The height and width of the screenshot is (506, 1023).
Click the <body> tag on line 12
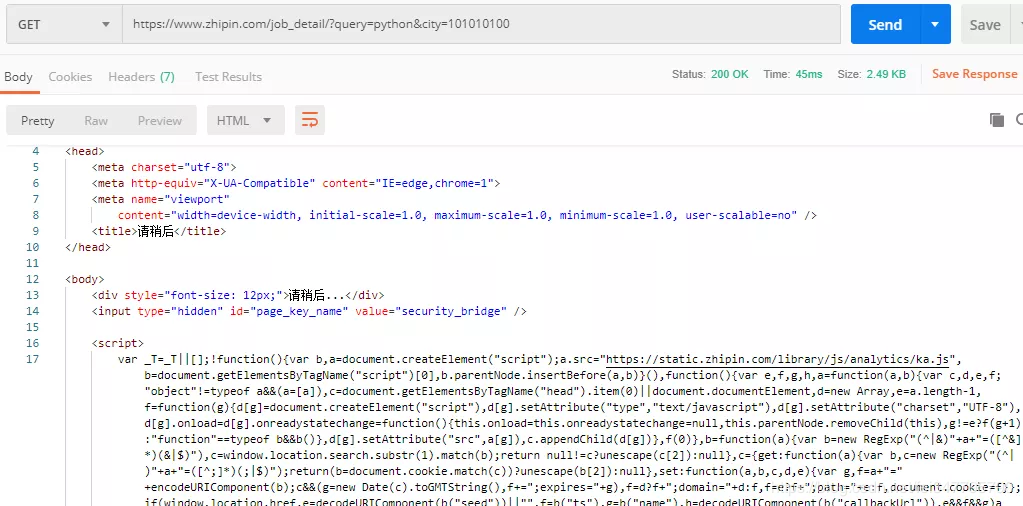[85, 279]
